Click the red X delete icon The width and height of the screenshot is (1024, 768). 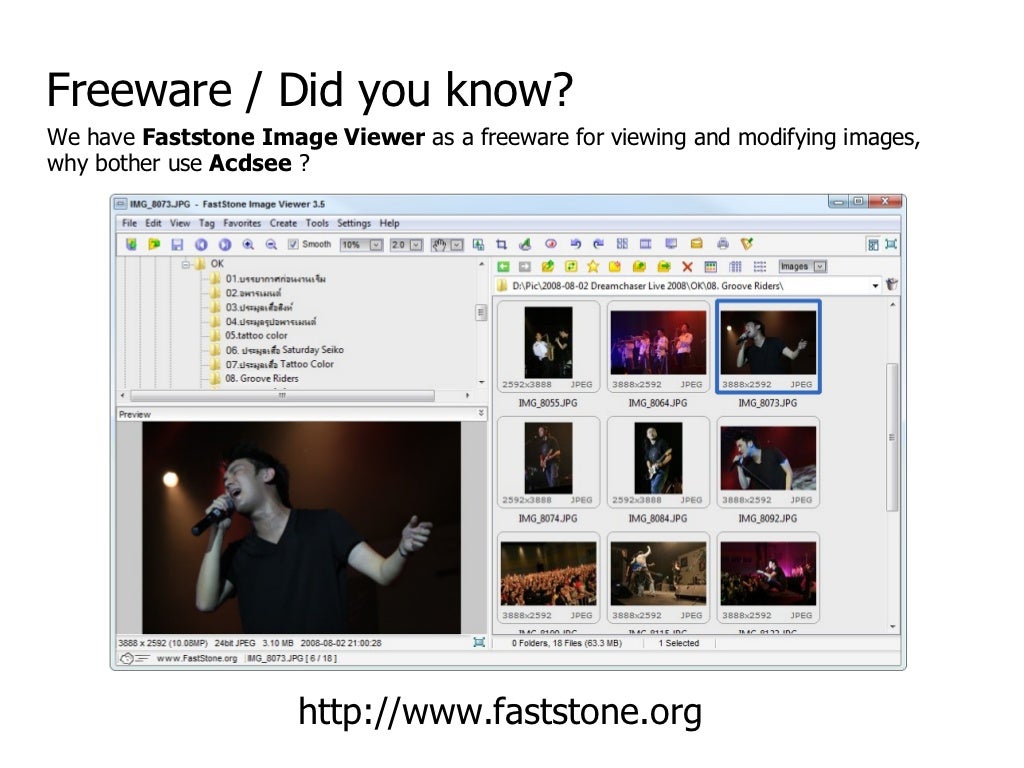coord(687,267)
